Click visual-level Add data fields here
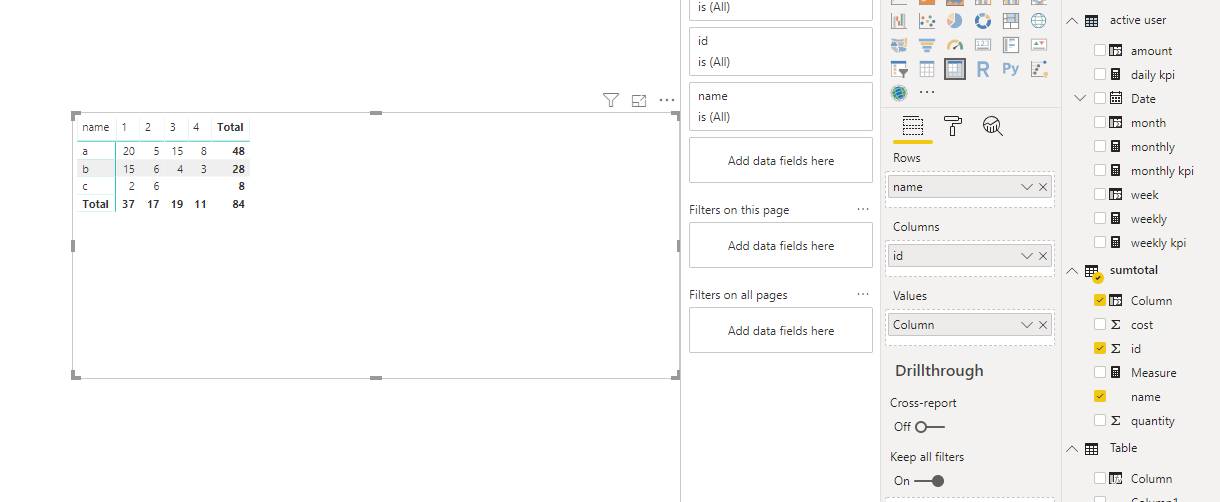 point(781,160)
